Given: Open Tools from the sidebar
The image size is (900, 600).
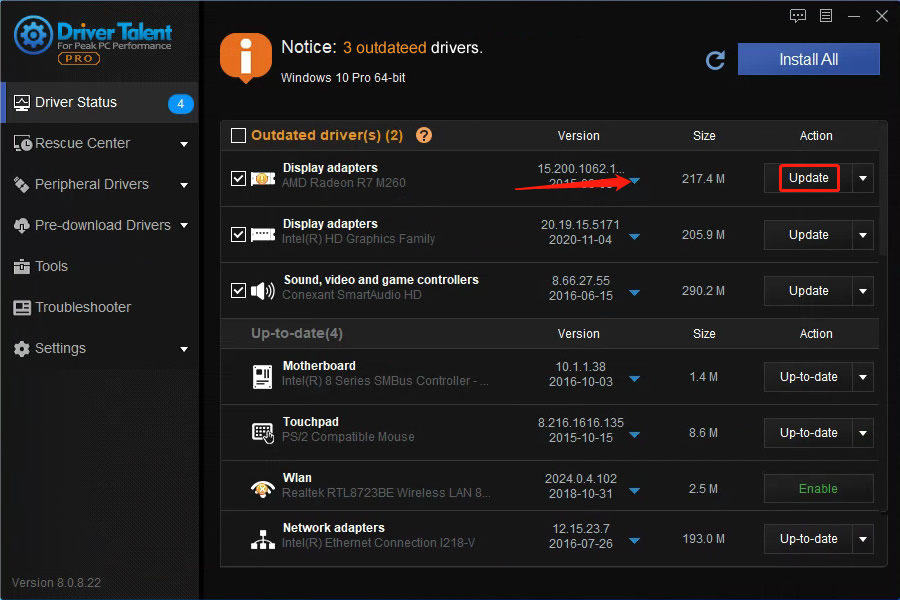Looking at the screenshot, I should click(100, 266).
